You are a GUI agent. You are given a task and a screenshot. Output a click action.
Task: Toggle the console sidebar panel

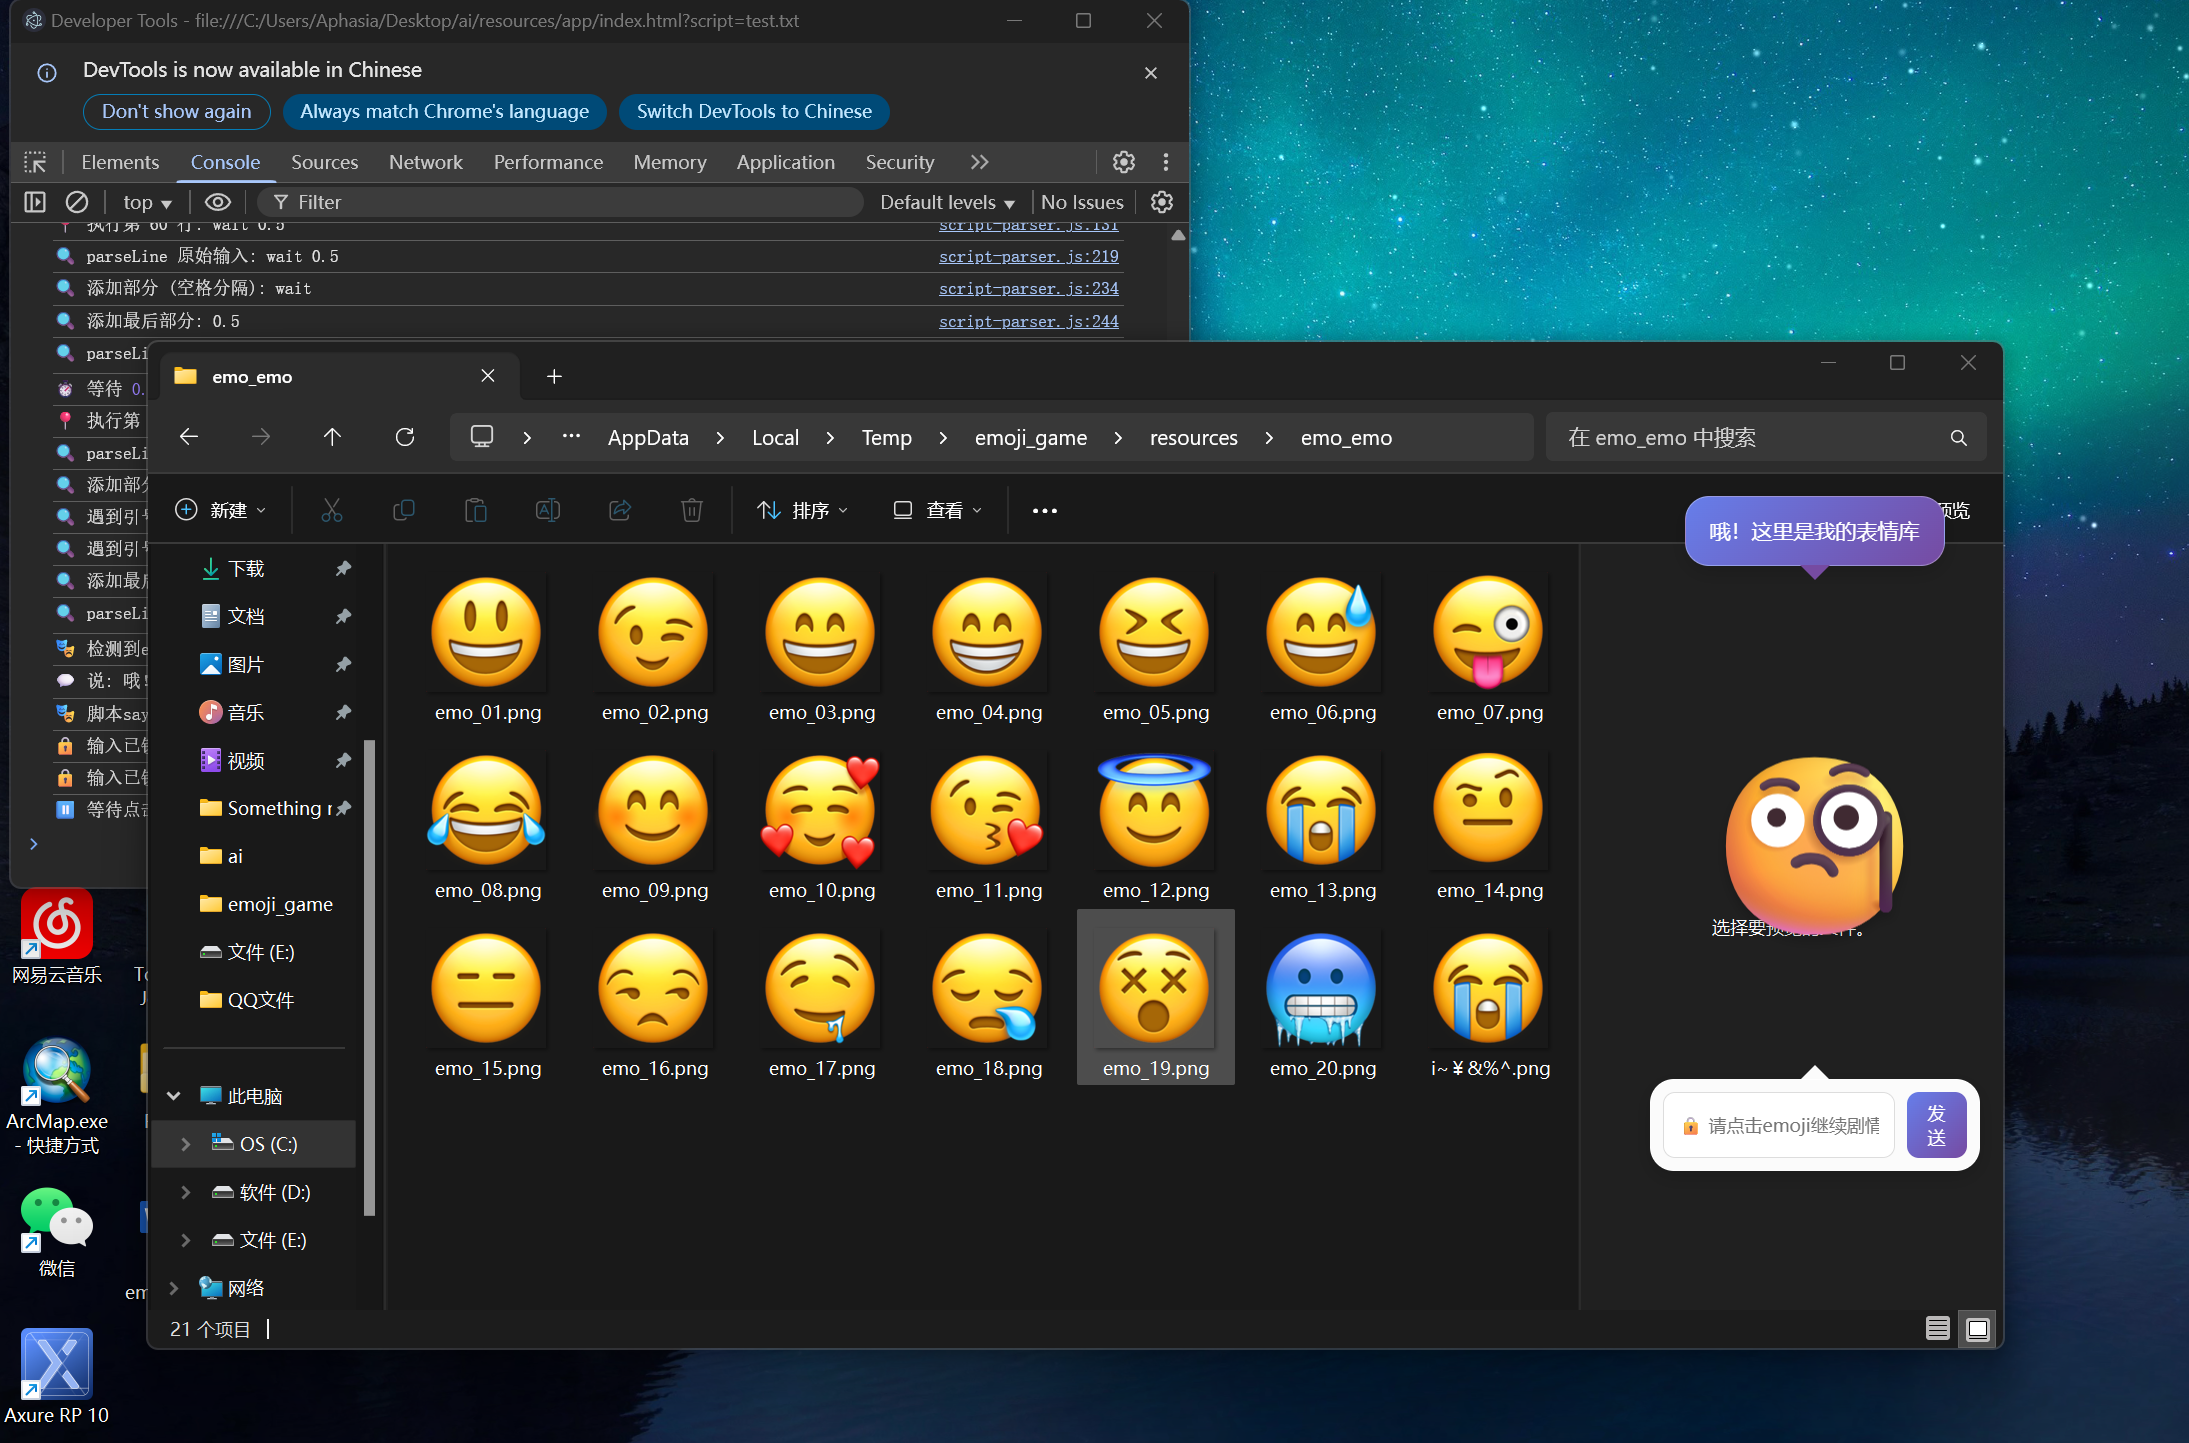(35, 202)
